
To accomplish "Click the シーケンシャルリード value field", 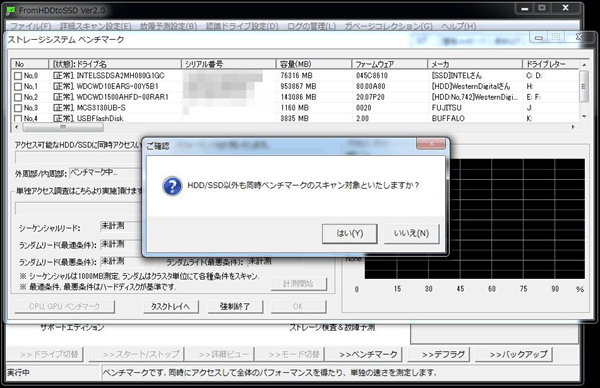I will coord(121,226).
